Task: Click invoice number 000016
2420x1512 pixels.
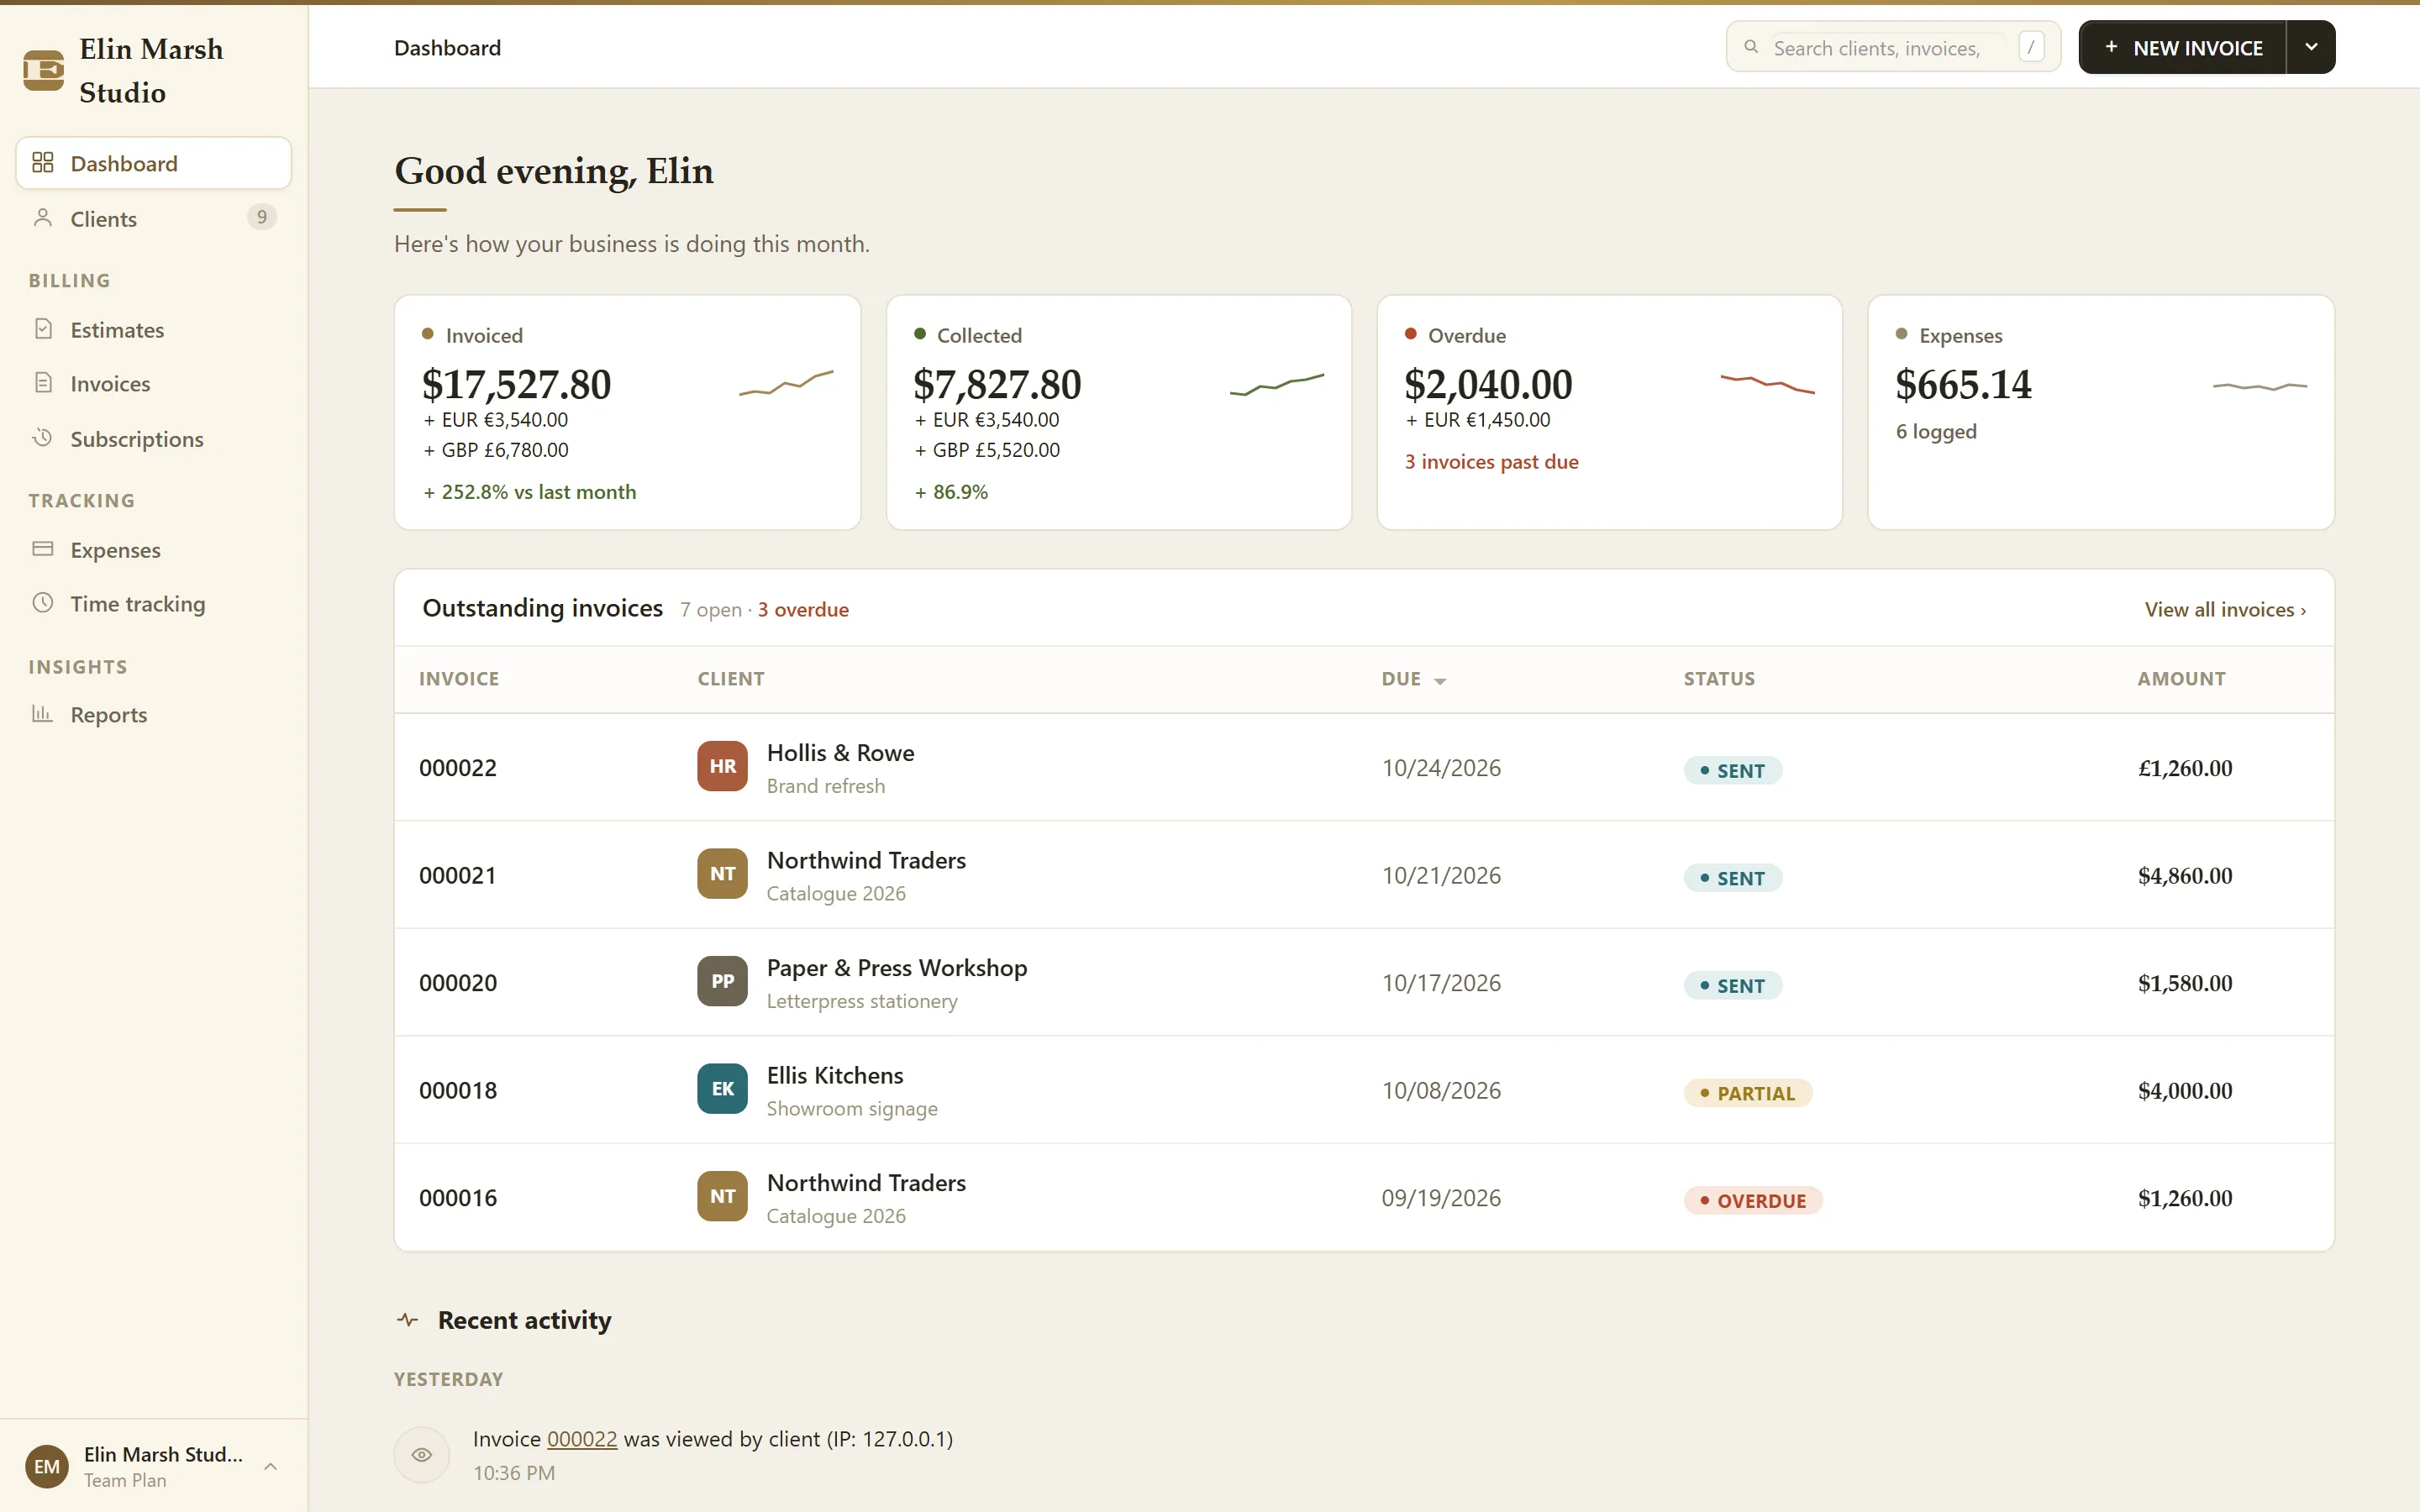Action: (x=458, y=1197)
